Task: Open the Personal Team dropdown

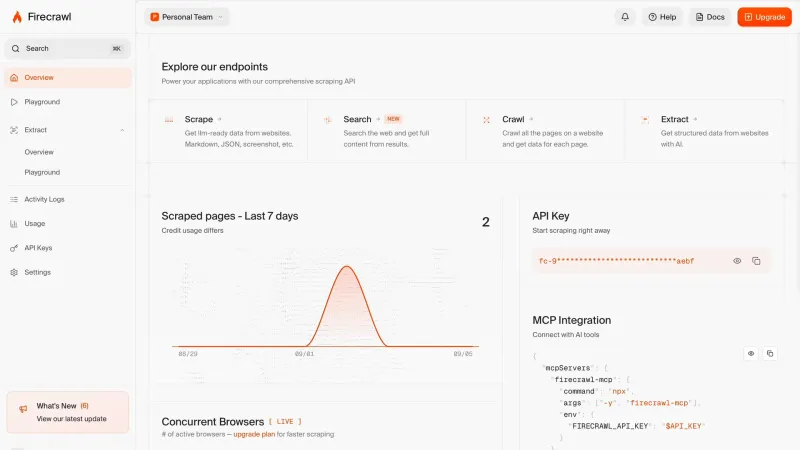Action: [187, 17]
